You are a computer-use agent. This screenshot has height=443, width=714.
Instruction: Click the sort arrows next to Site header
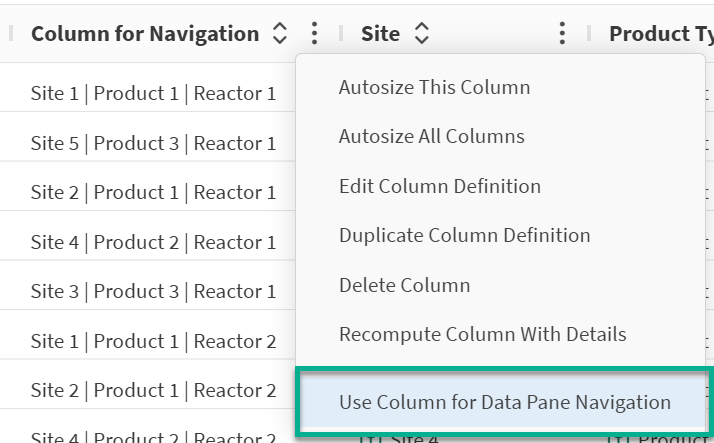click(x=421, y=34)
